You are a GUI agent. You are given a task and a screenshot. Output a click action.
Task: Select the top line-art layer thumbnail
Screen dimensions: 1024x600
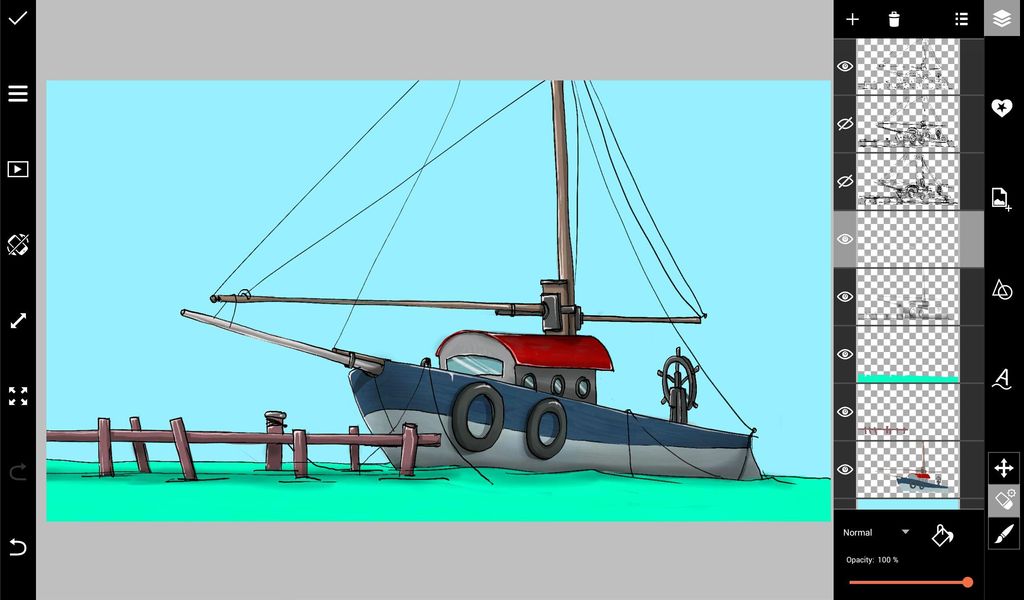coord(908,66)
